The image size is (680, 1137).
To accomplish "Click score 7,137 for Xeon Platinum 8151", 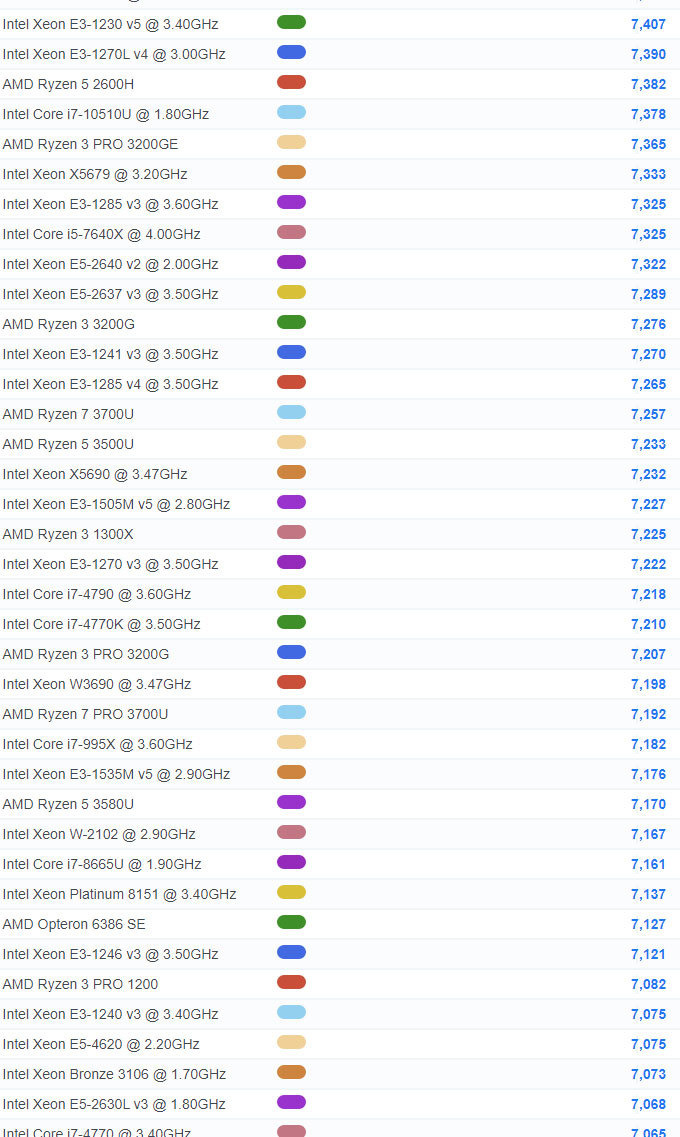I will (648, 894).
